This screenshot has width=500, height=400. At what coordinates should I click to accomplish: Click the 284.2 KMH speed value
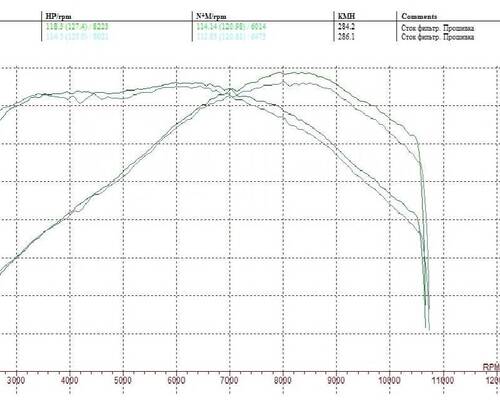[346, 26]
